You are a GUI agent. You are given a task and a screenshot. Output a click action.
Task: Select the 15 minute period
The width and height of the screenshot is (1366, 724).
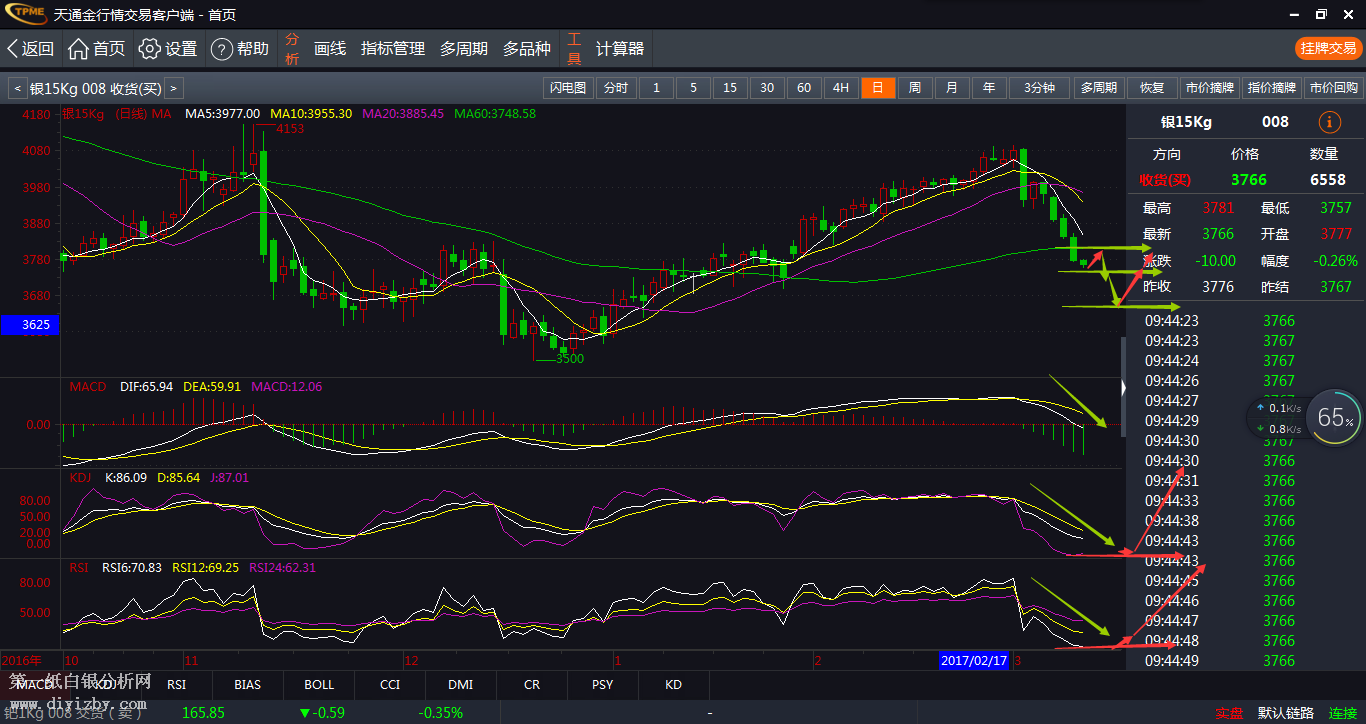(730, 88)
